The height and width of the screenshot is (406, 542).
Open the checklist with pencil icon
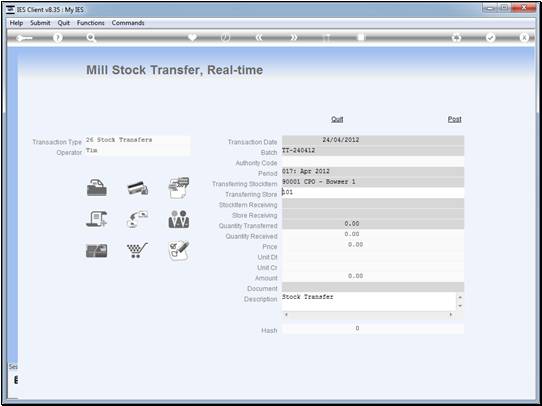pyautogui.click(x=179, y=251)
